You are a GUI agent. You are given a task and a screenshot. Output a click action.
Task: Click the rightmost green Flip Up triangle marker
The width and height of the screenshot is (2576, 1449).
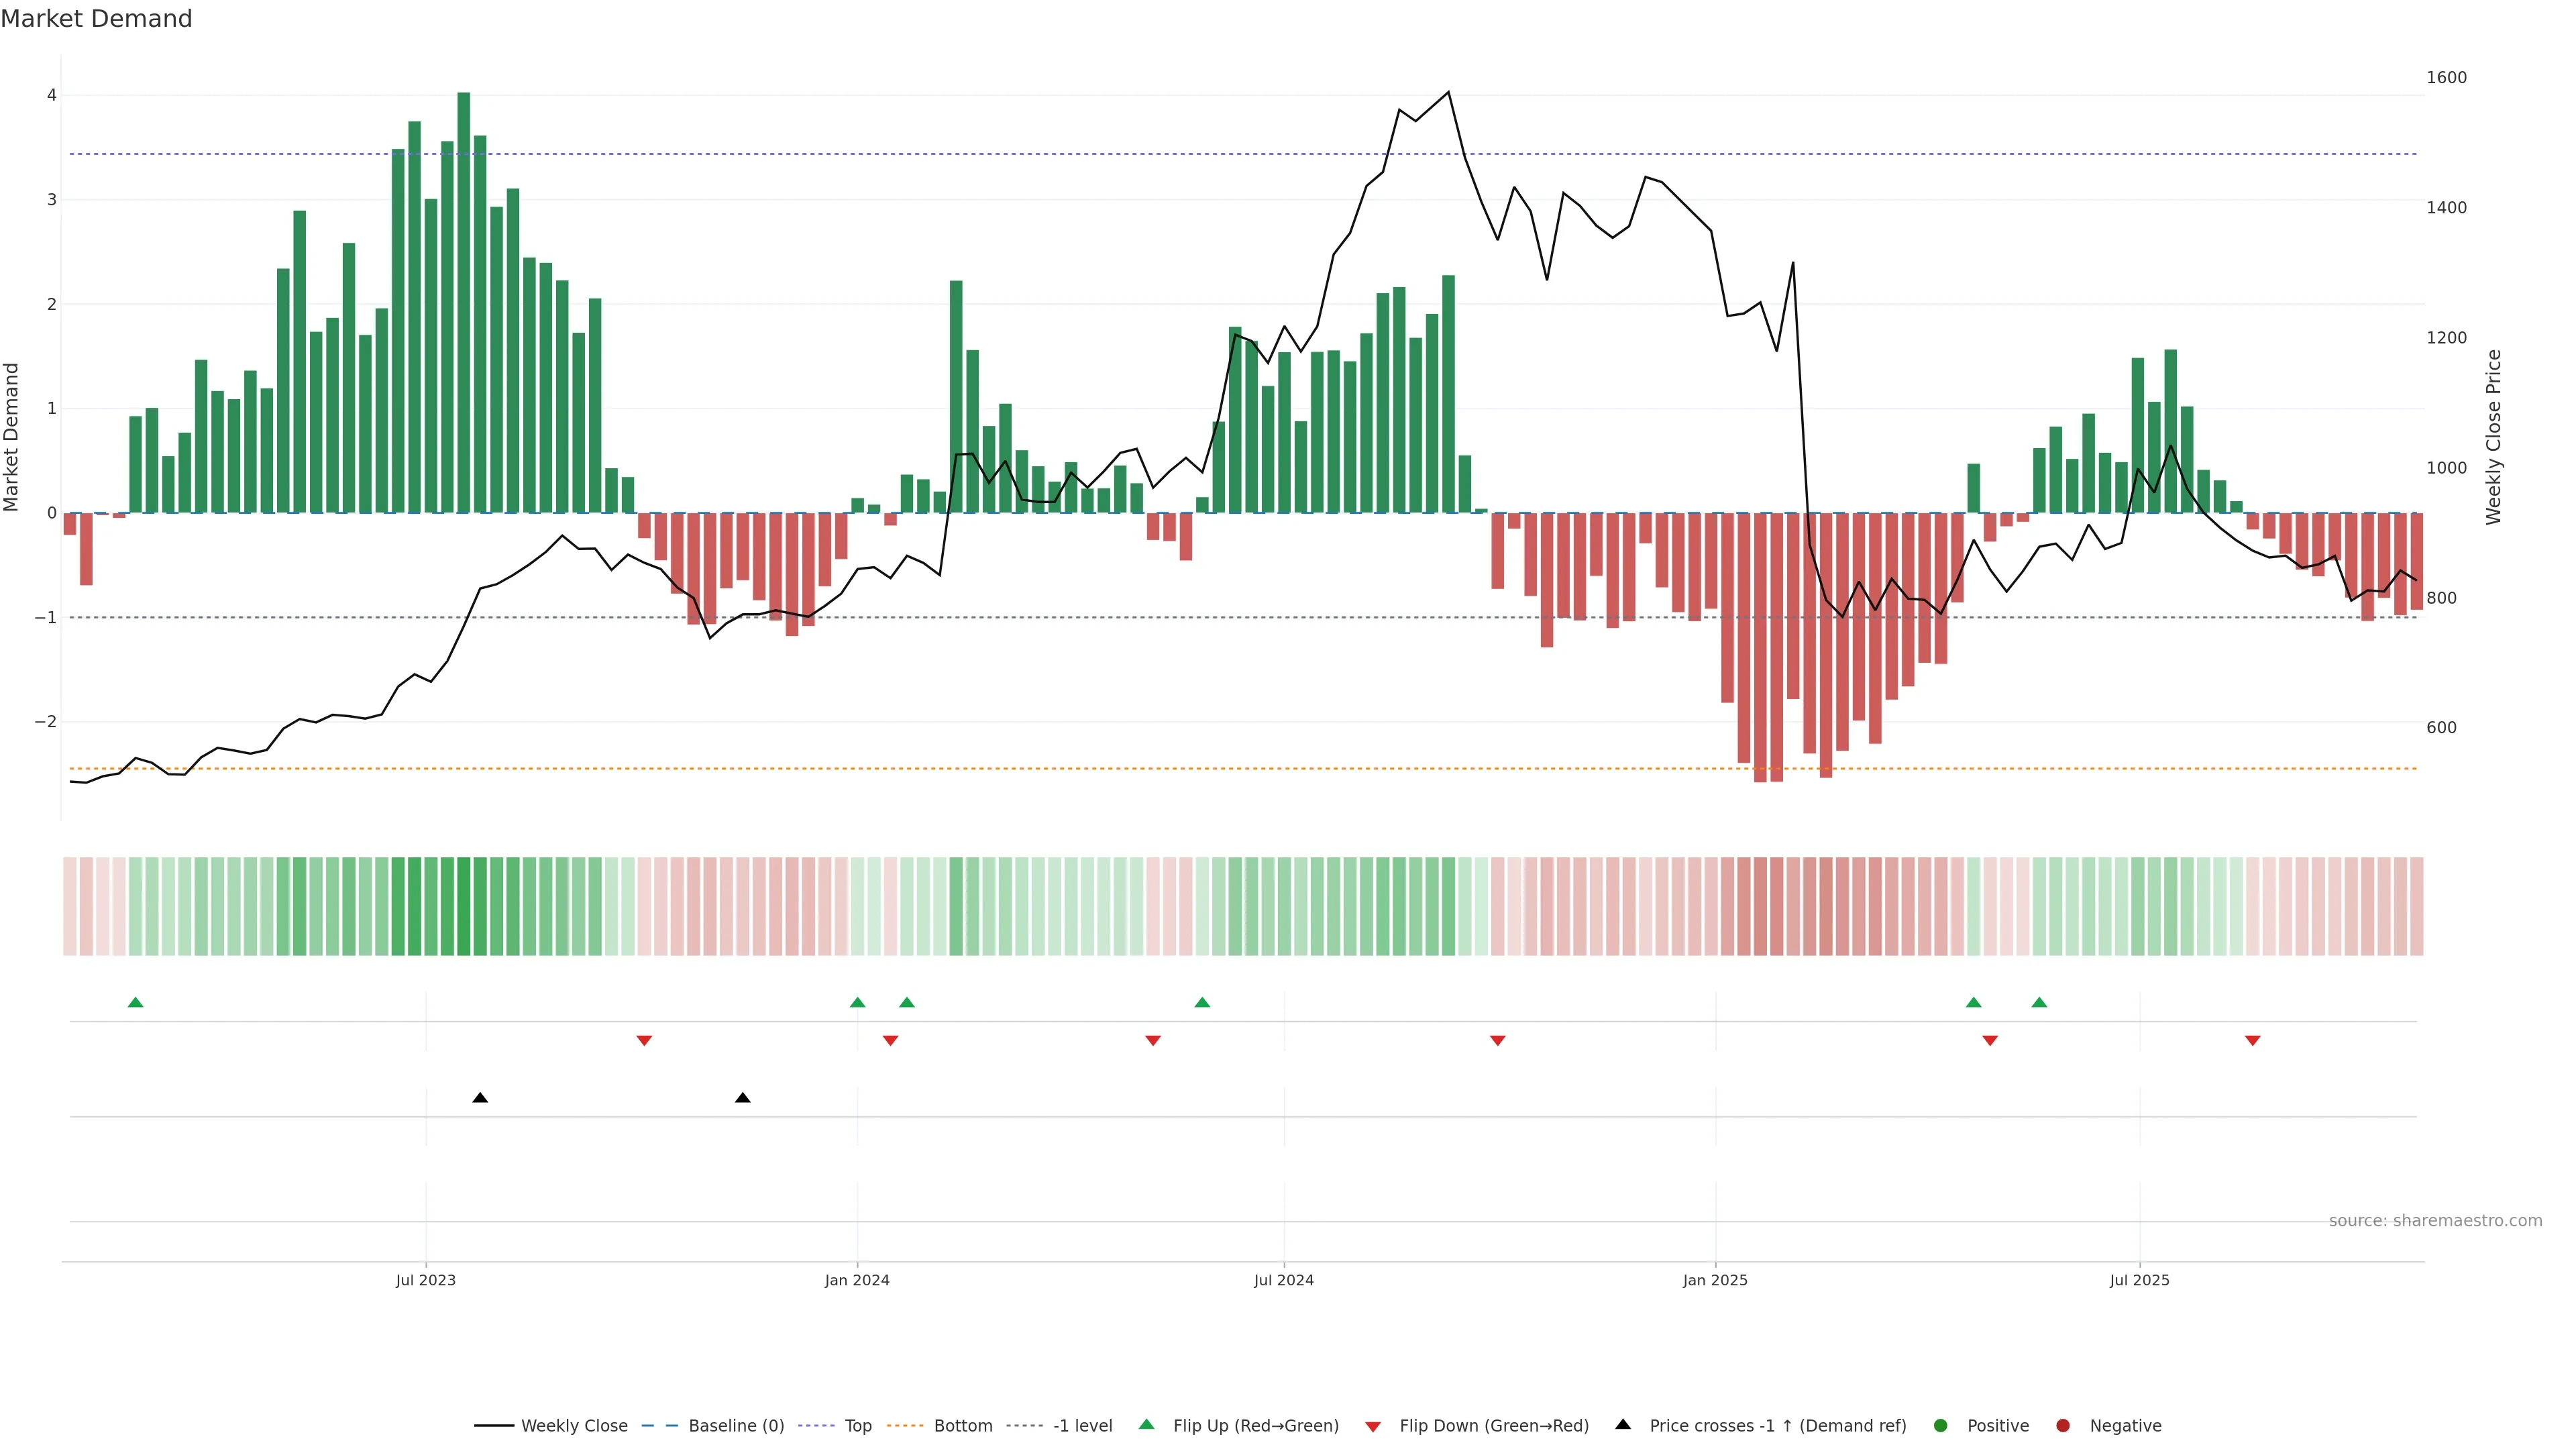[x=2039, y=1002]
